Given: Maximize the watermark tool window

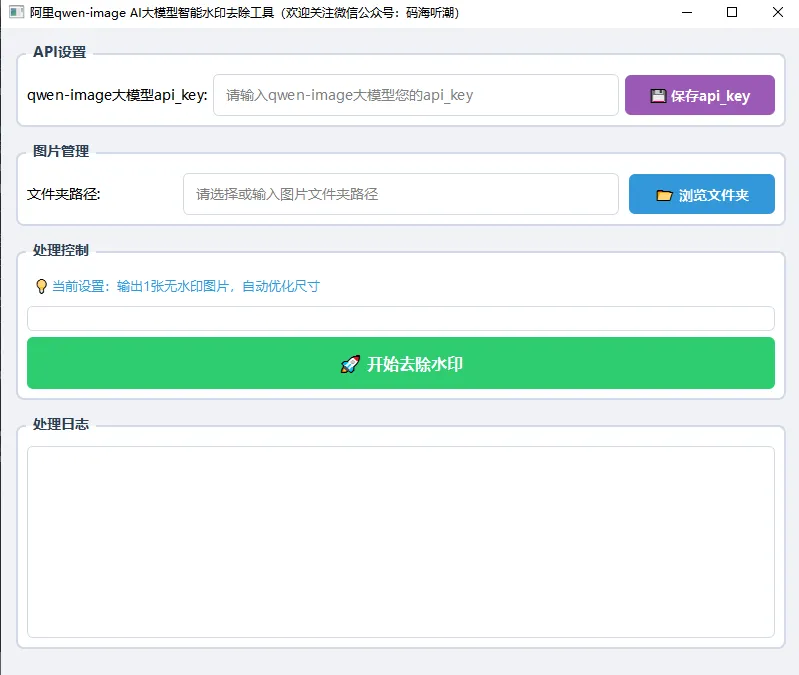Looking at the screenshot, I should pos(732,12).
